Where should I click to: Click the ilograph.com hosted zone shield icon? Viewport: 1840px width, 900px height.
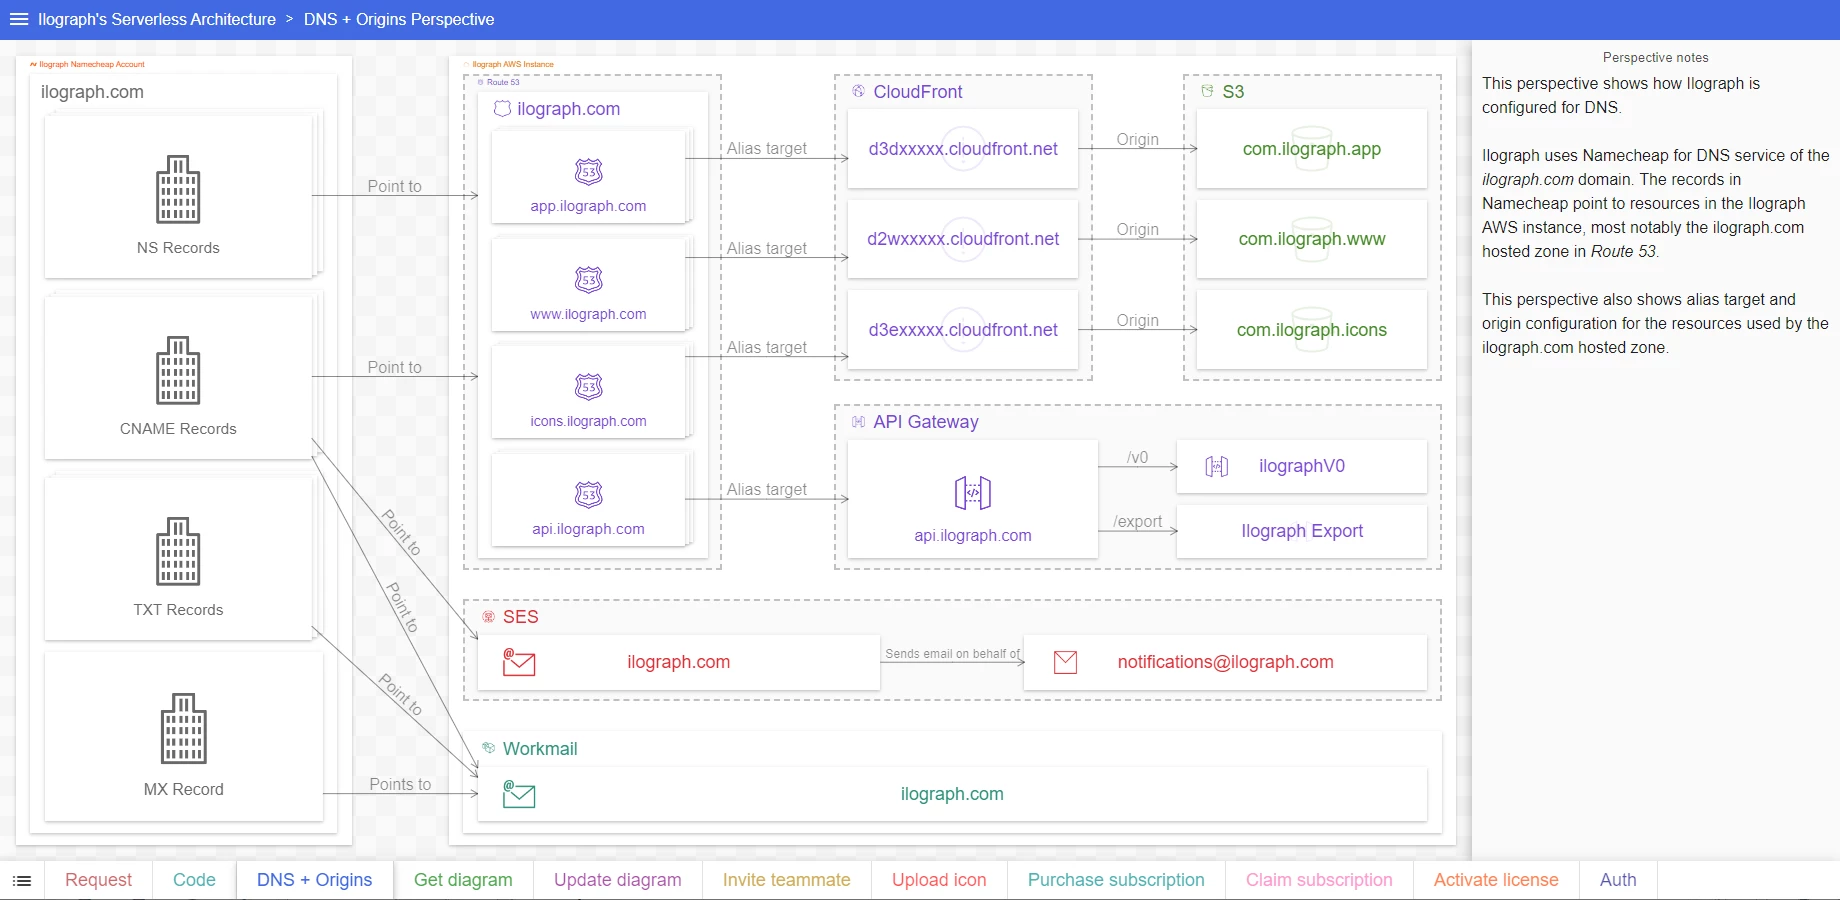point(502,109)
